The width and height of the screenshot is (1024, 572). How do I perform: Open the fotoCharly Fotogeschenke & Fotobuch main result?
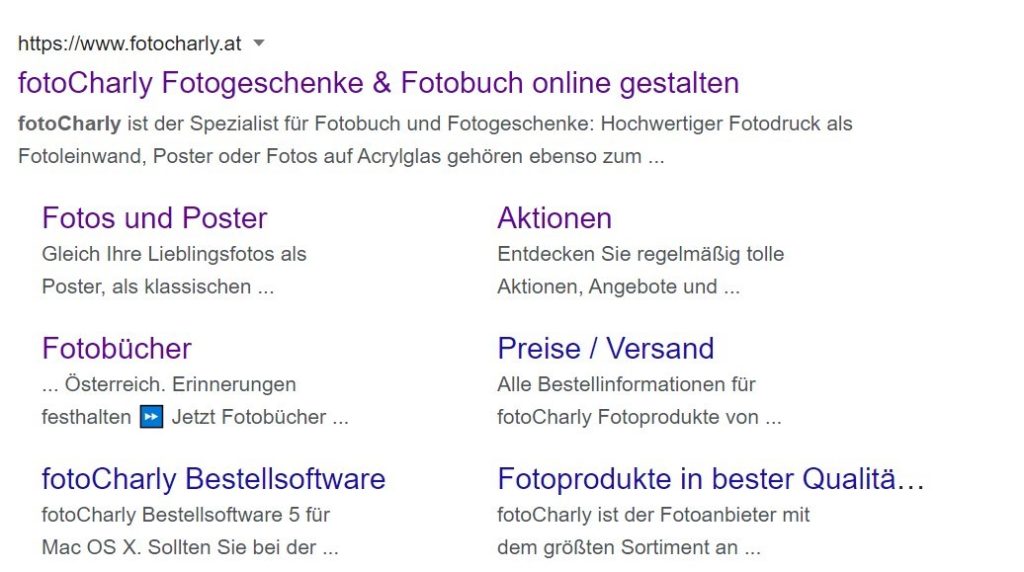[378, 82]
